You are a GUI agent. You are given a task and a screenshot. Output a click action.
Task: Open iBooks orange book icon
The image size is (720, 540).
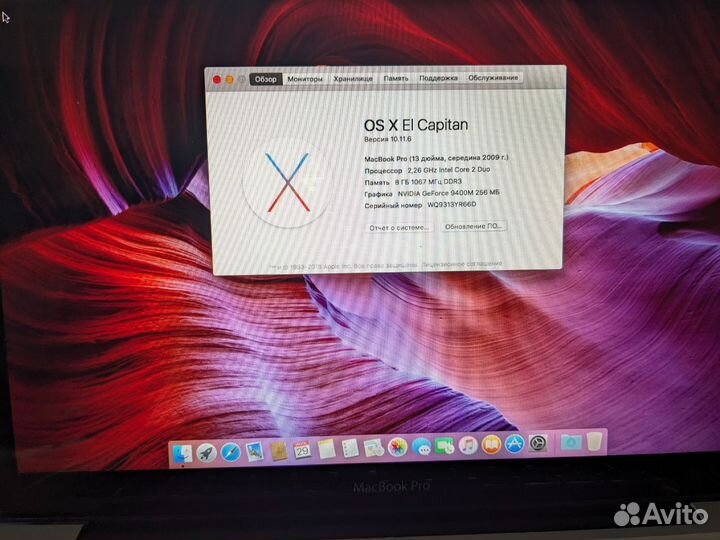[491, 445]
